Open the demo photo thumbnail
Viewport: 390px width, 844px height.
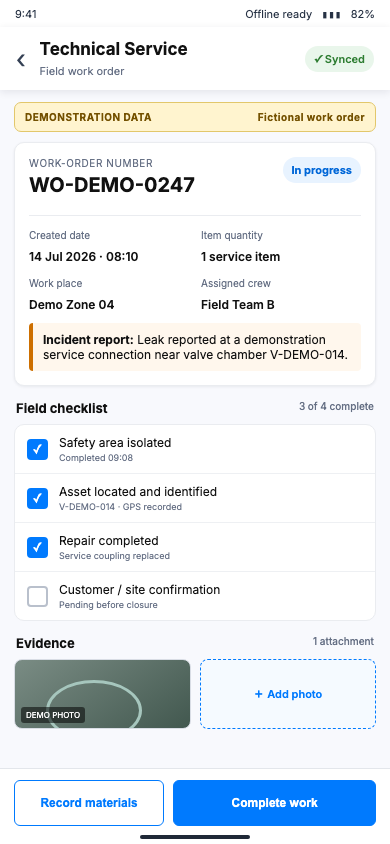[102, 694]
